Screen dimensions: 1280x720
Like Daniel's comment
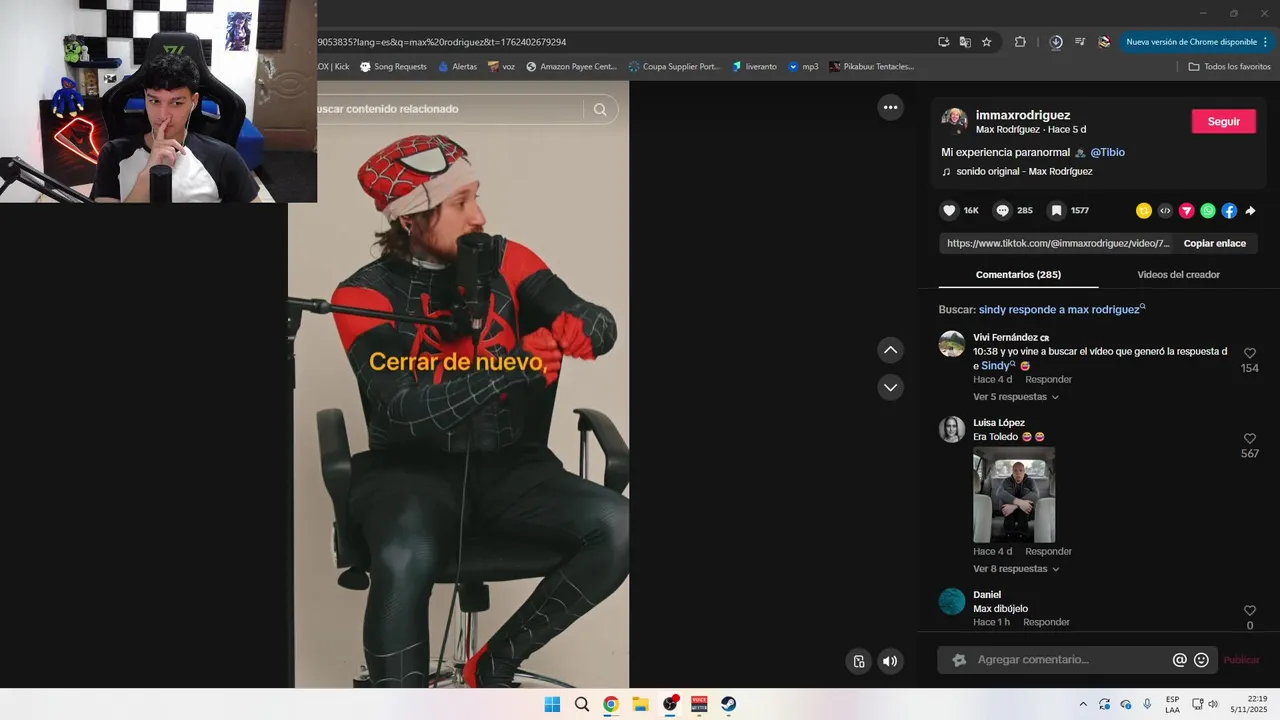[x=1249, y=611]
